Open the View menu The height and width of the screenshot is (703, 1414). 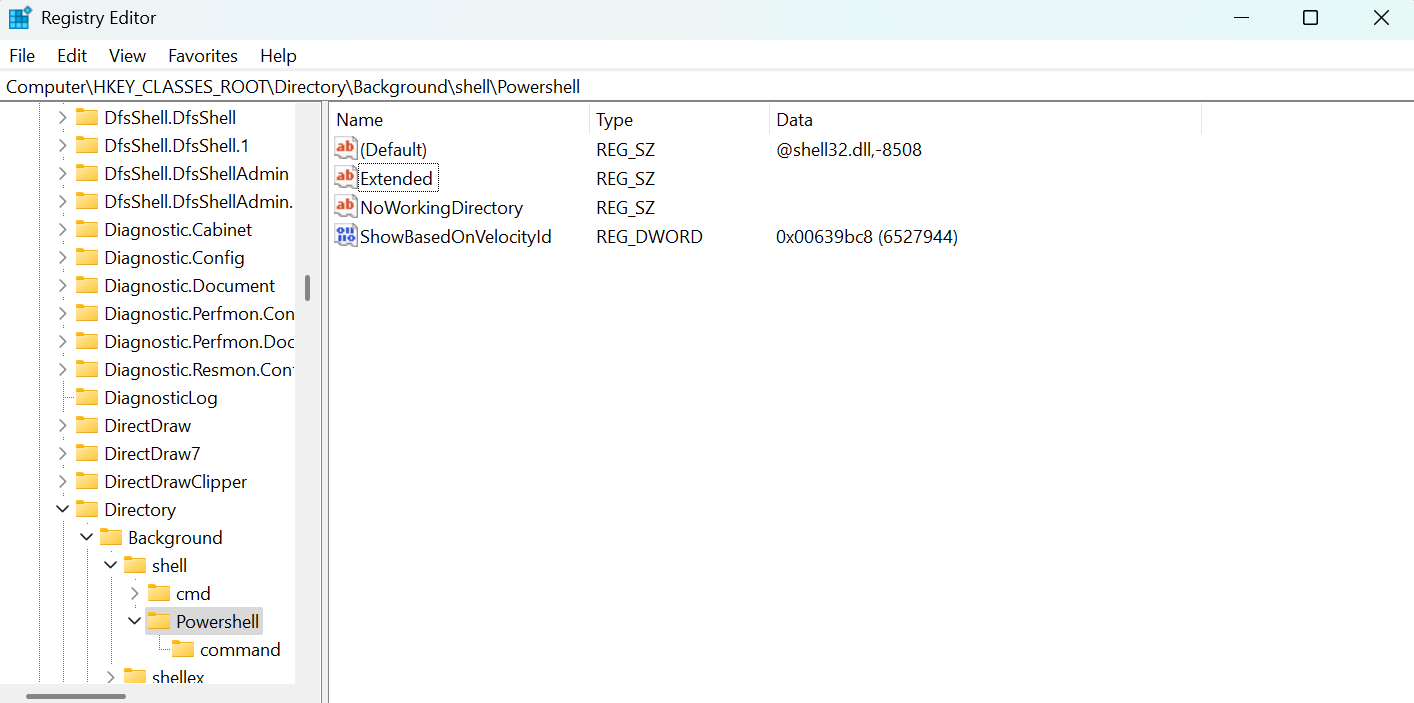[126, 55]
